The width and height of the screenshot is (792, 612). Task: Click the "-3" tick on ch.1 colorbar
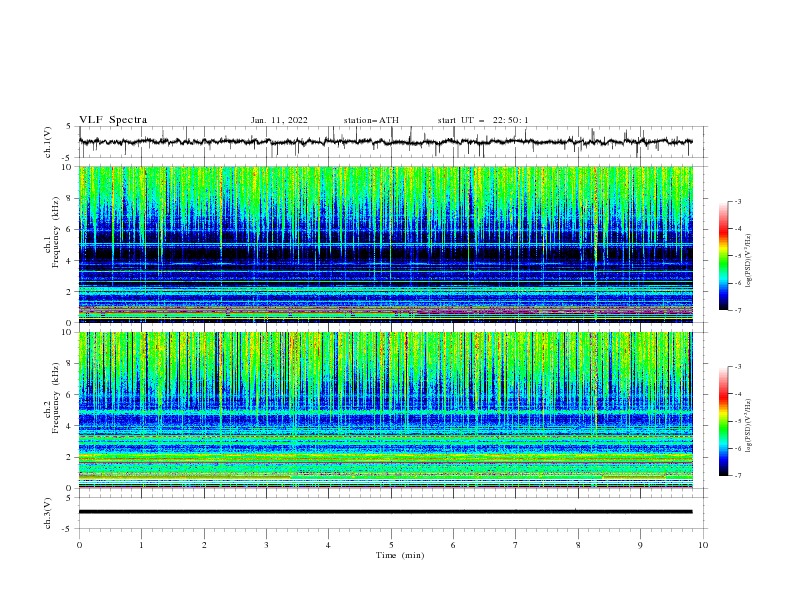click(738, 201)
